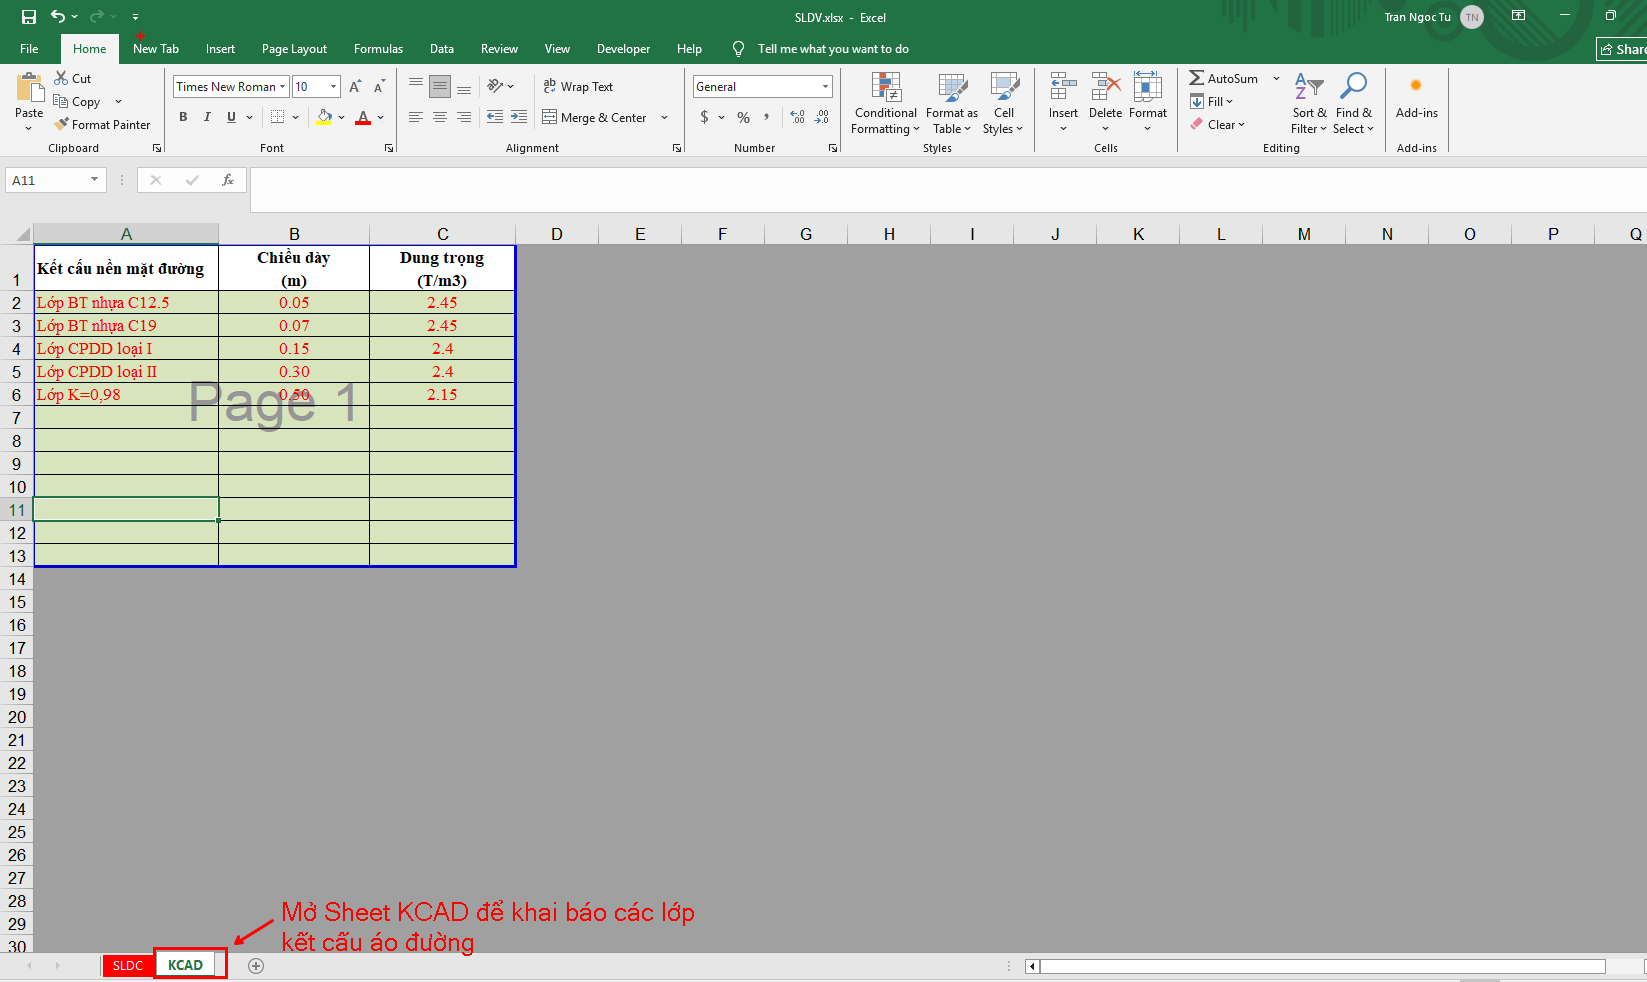This screenshot has width=1647, height=982.
Task: Expand the font name dropdown
Action: pos(283,87)
